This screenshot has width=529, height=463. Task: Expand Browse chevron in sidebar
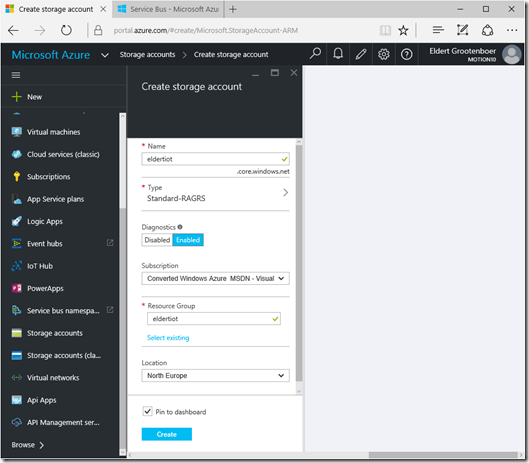41,445
